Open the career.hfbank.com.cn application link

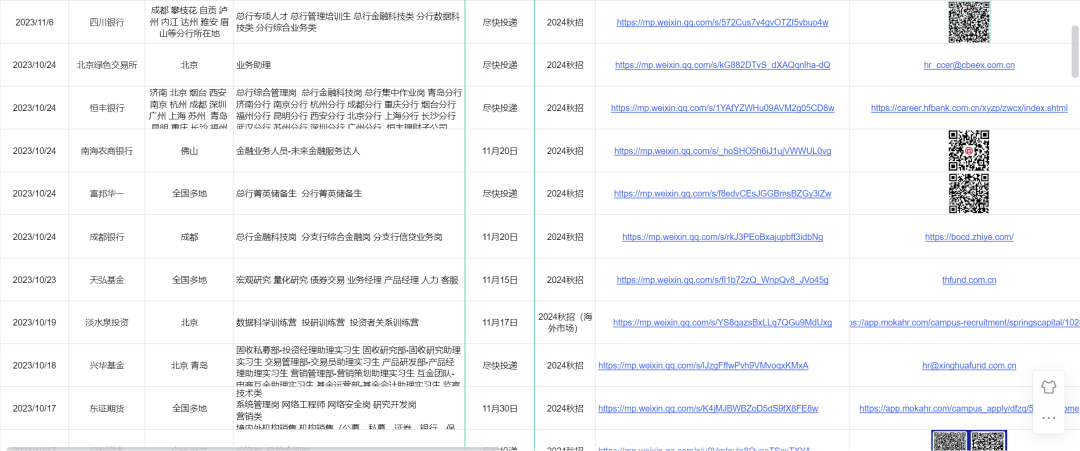tap(969, 108)
